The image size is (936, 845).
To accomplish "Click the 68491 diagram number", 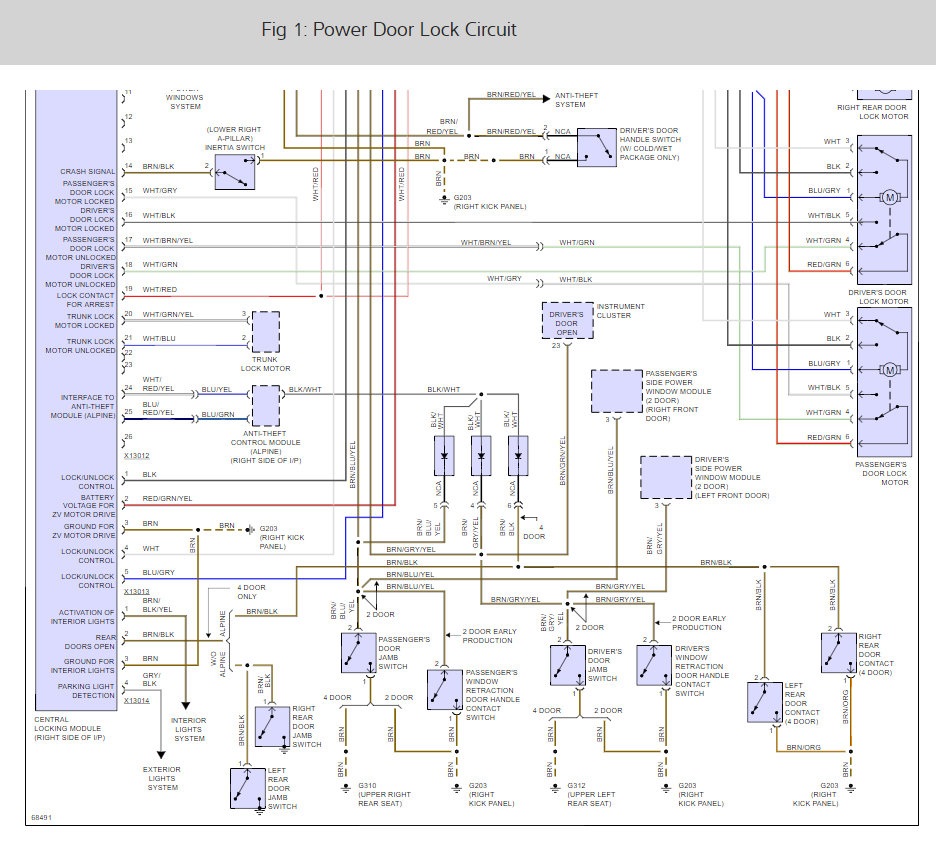I will 41,818.
